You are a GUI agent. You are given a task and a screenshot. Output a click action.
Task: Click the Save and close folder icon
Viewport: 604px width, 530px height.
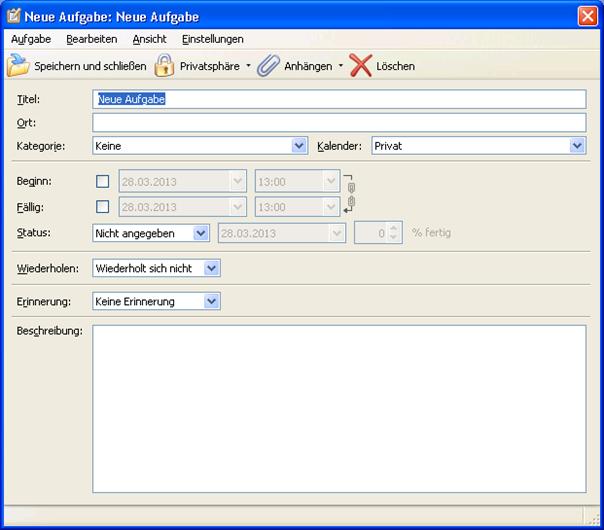pos(18,65)
